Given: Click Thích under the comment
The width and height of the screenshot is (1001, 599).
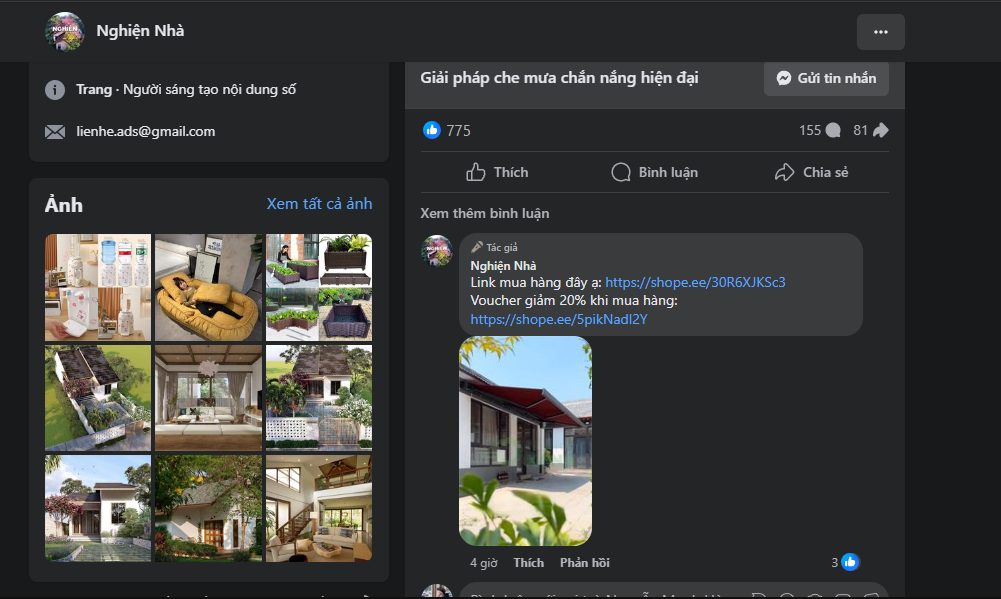Looking at the screenshot, I should click(x=529, y=563).
